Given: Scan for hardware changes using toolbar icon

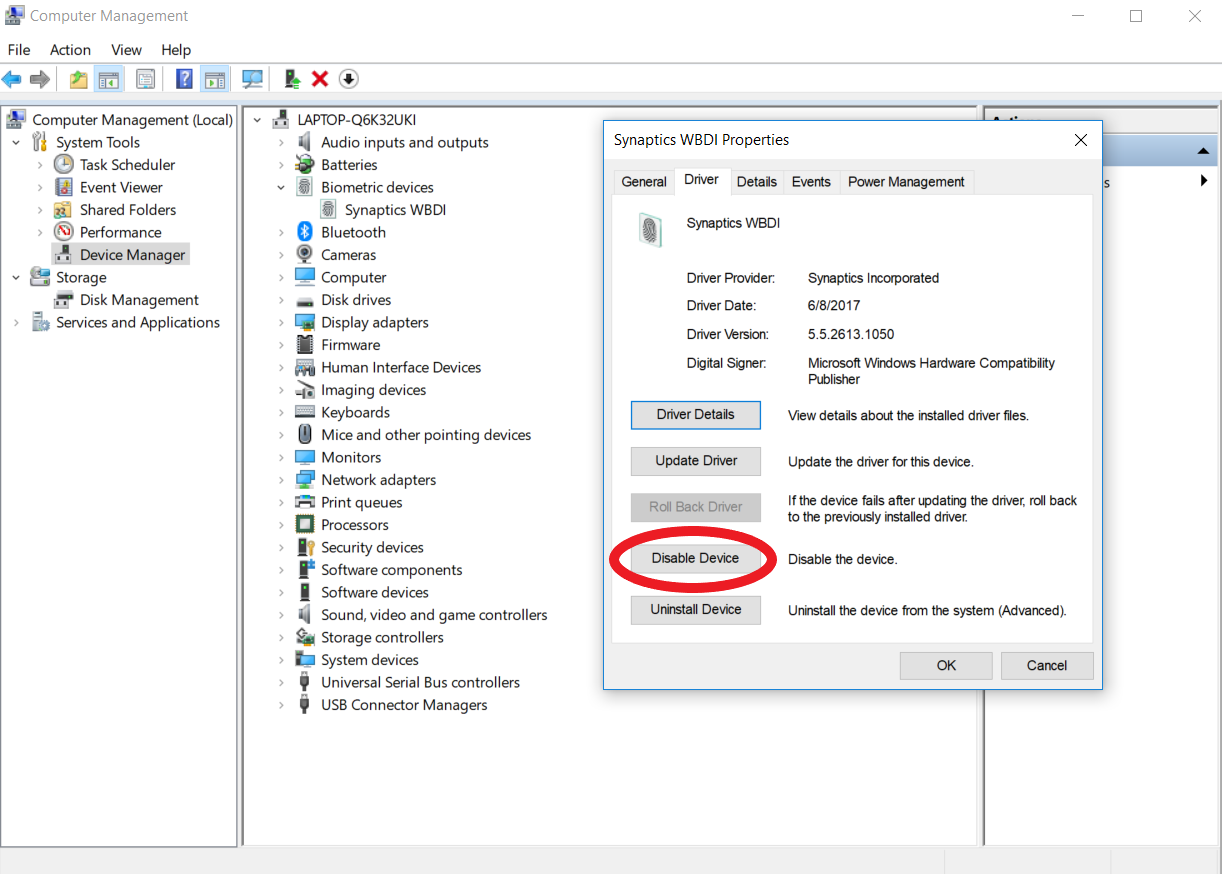Looking at the screenshot, I should pos(252,78).
